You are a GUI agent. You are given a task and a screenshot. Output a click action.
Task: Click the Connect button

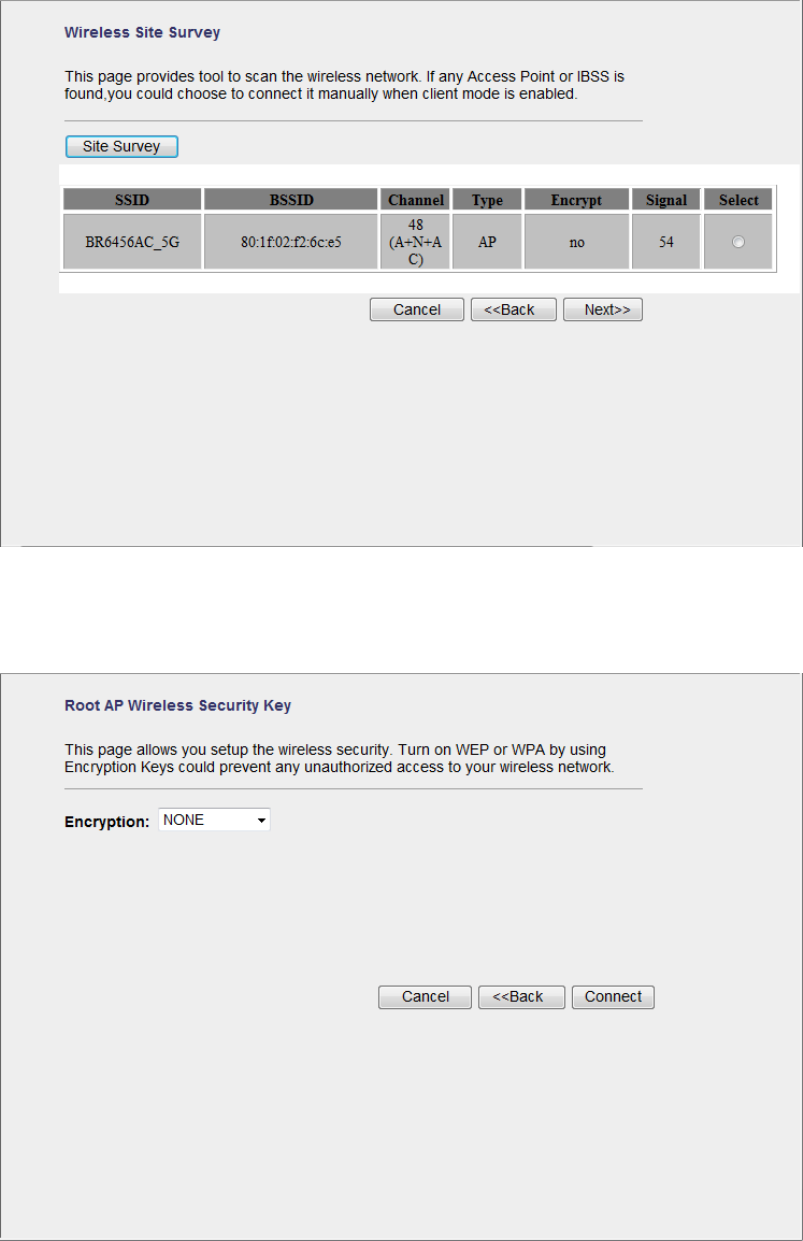point(613,997)
